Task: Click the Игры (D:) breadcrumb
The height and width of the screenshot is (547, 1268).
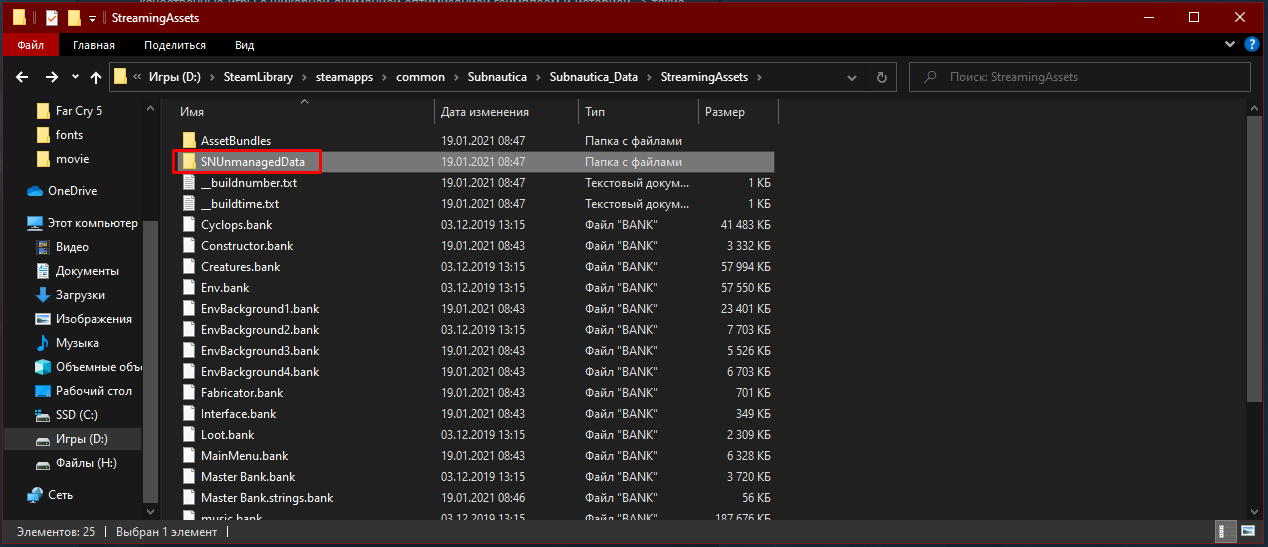Action: click(177, 77)
